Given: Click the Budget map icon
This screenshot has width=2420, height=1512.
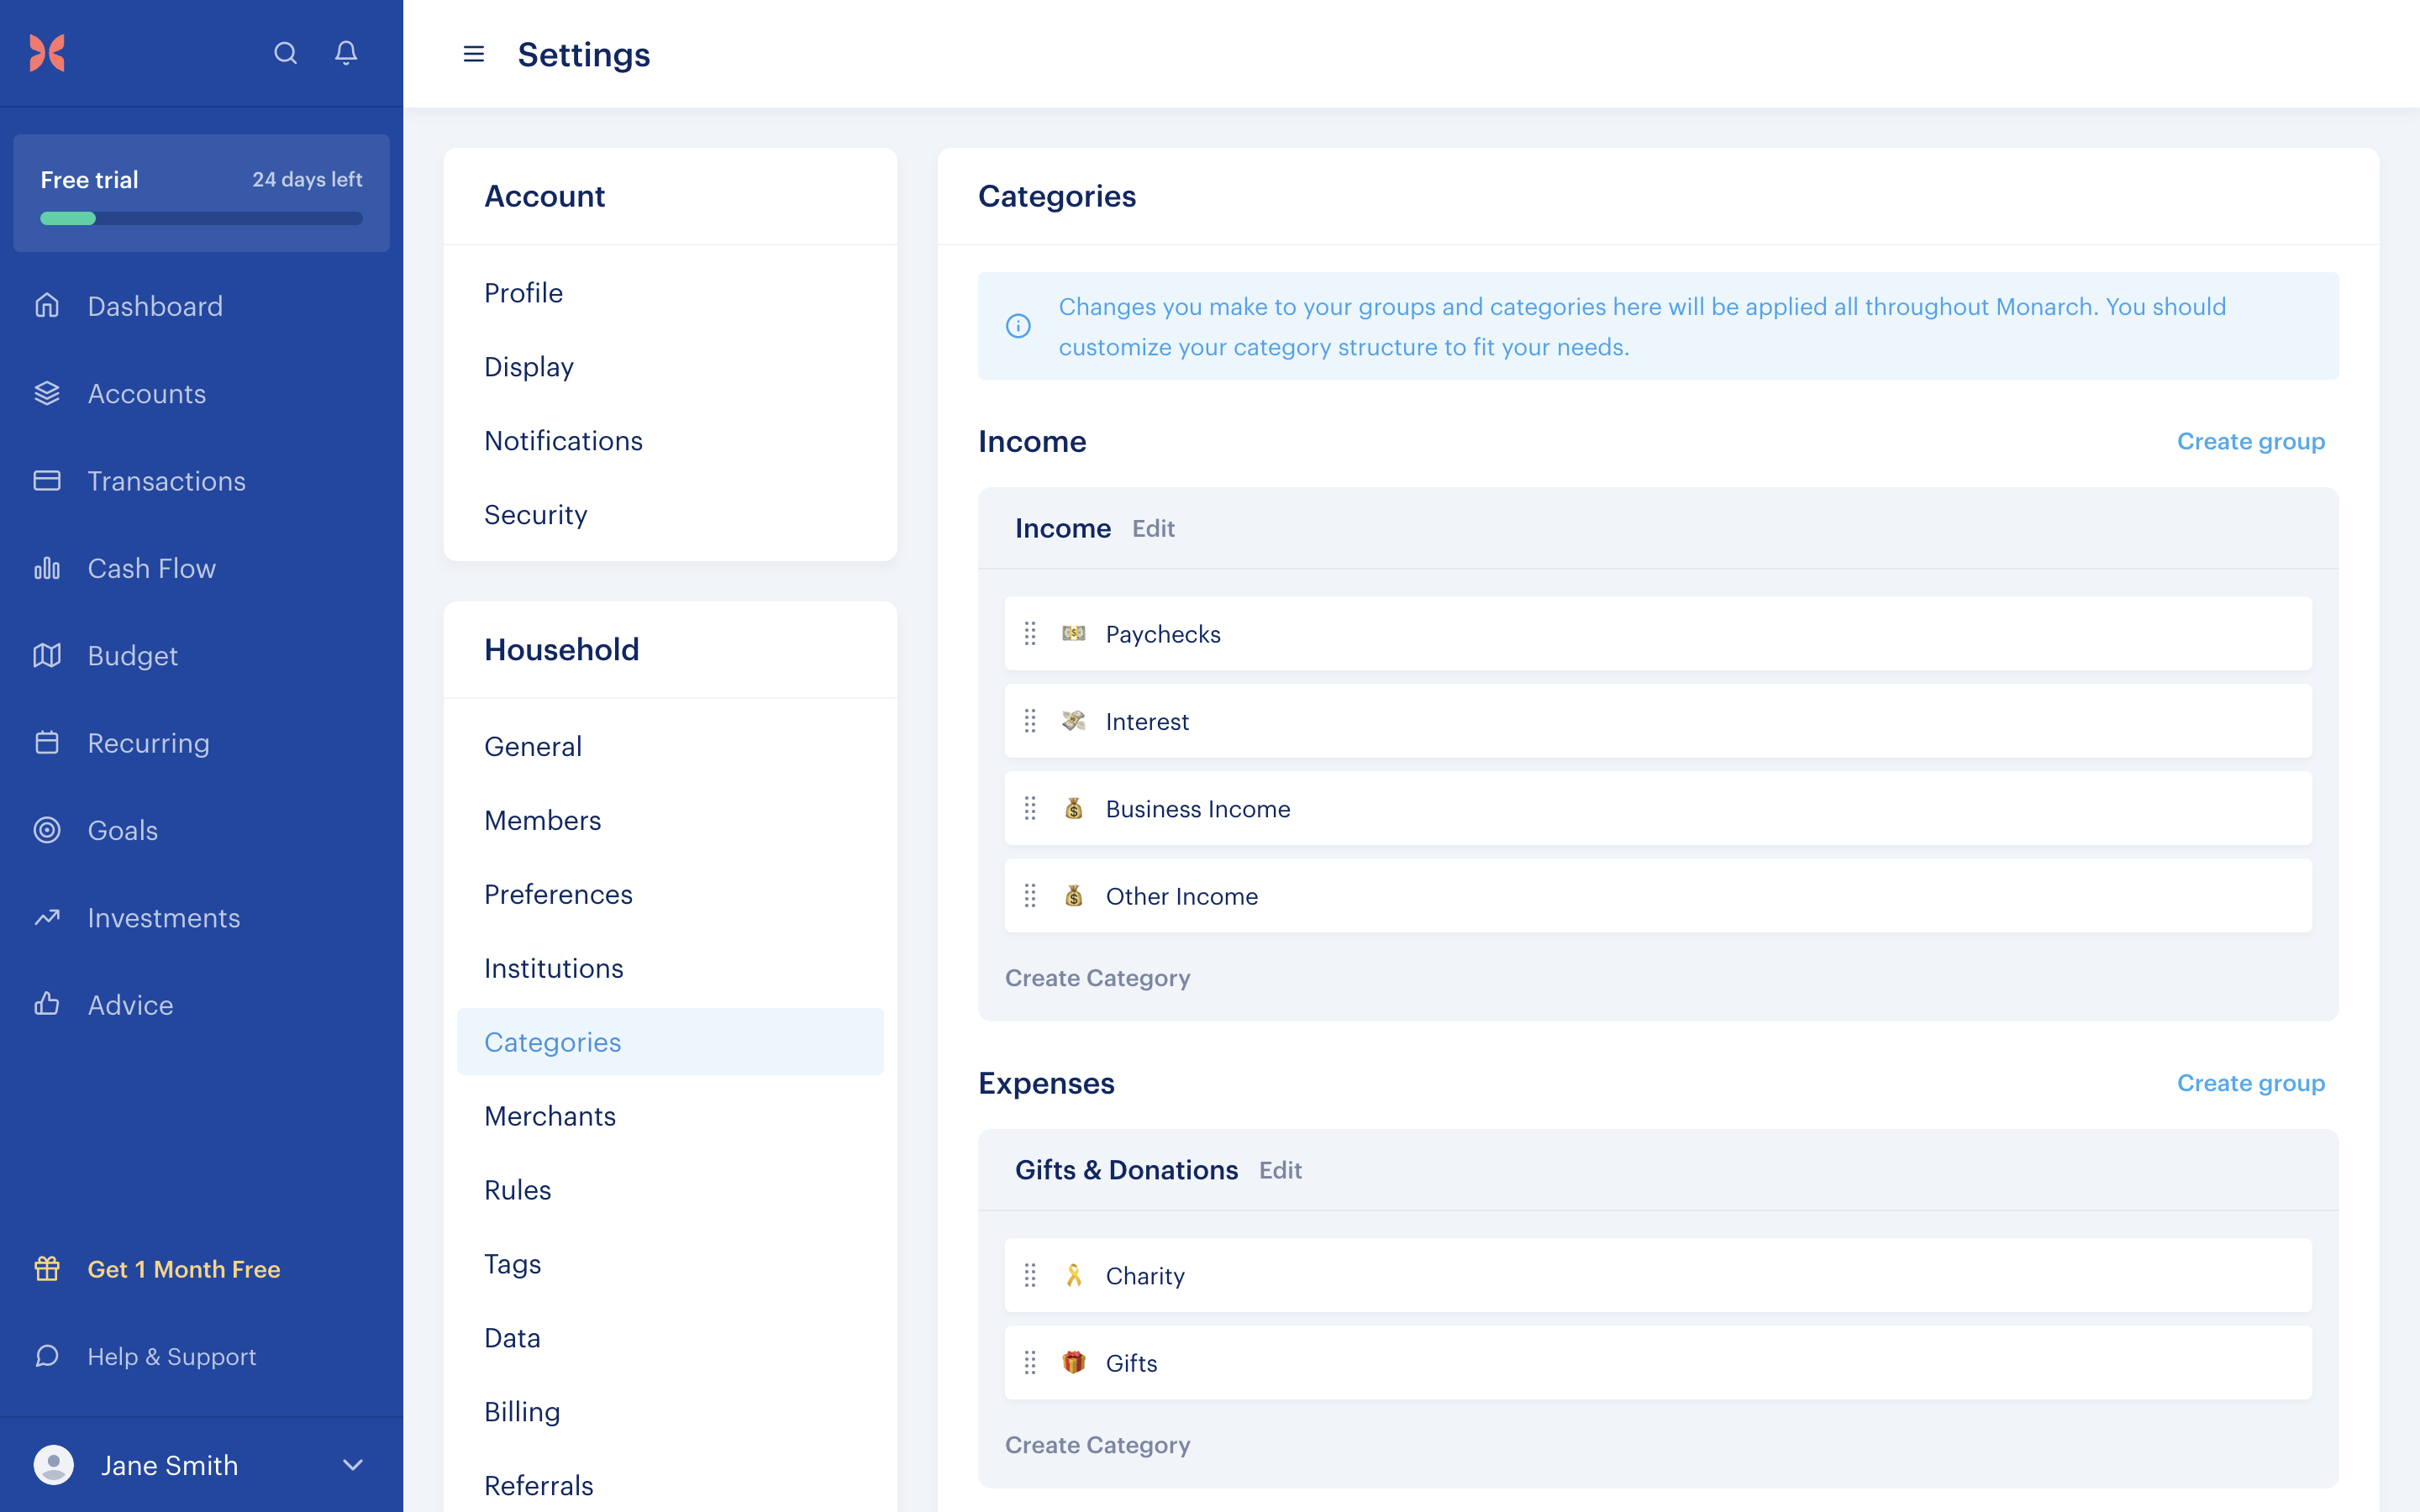Looking at the screenshot, I should click(47, 655).
